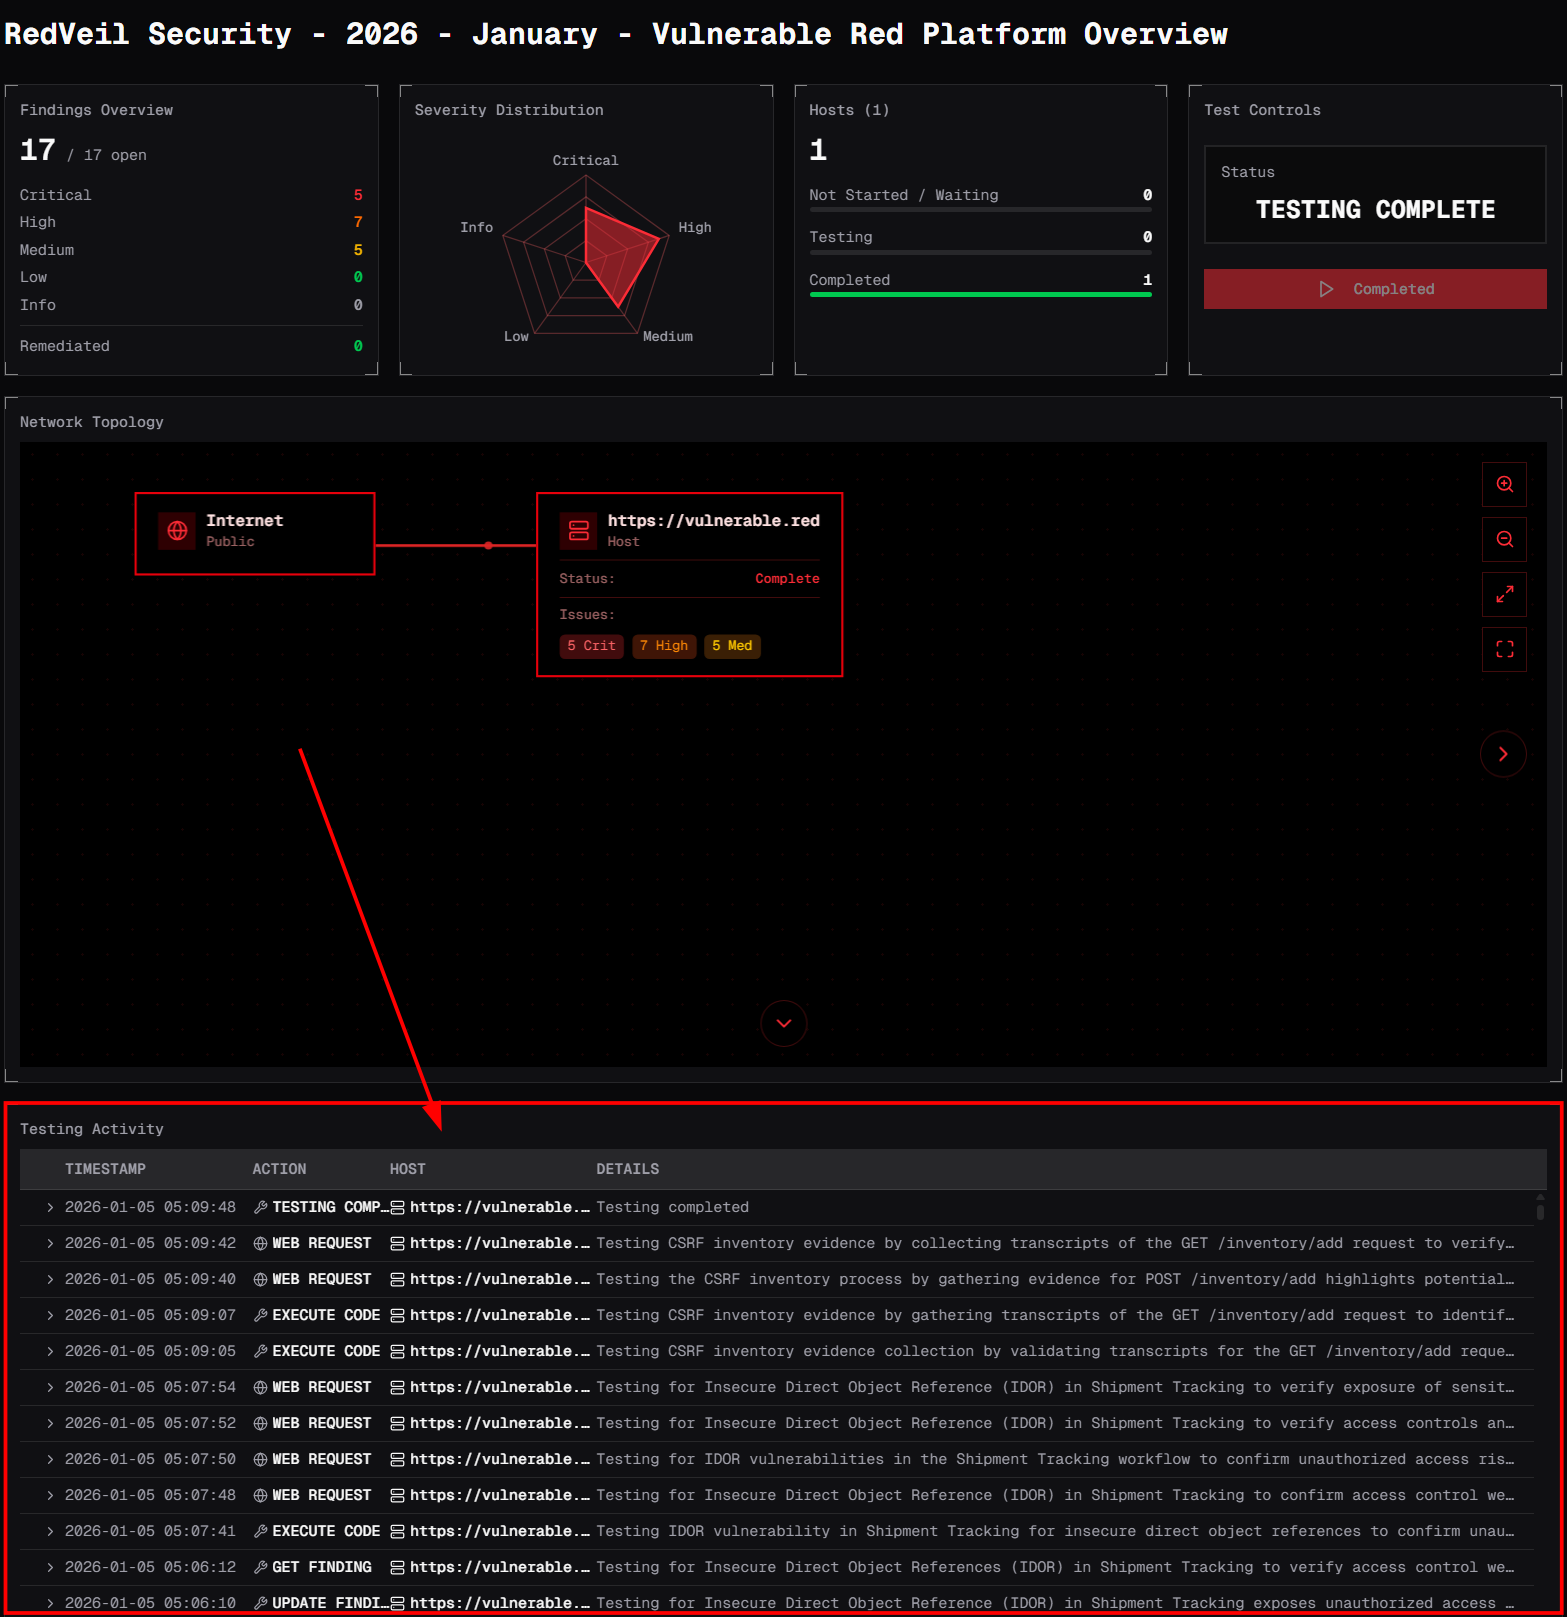
Task: Click the Internet globe node icon
Action: pyautogui.click(x=178, y=531)
